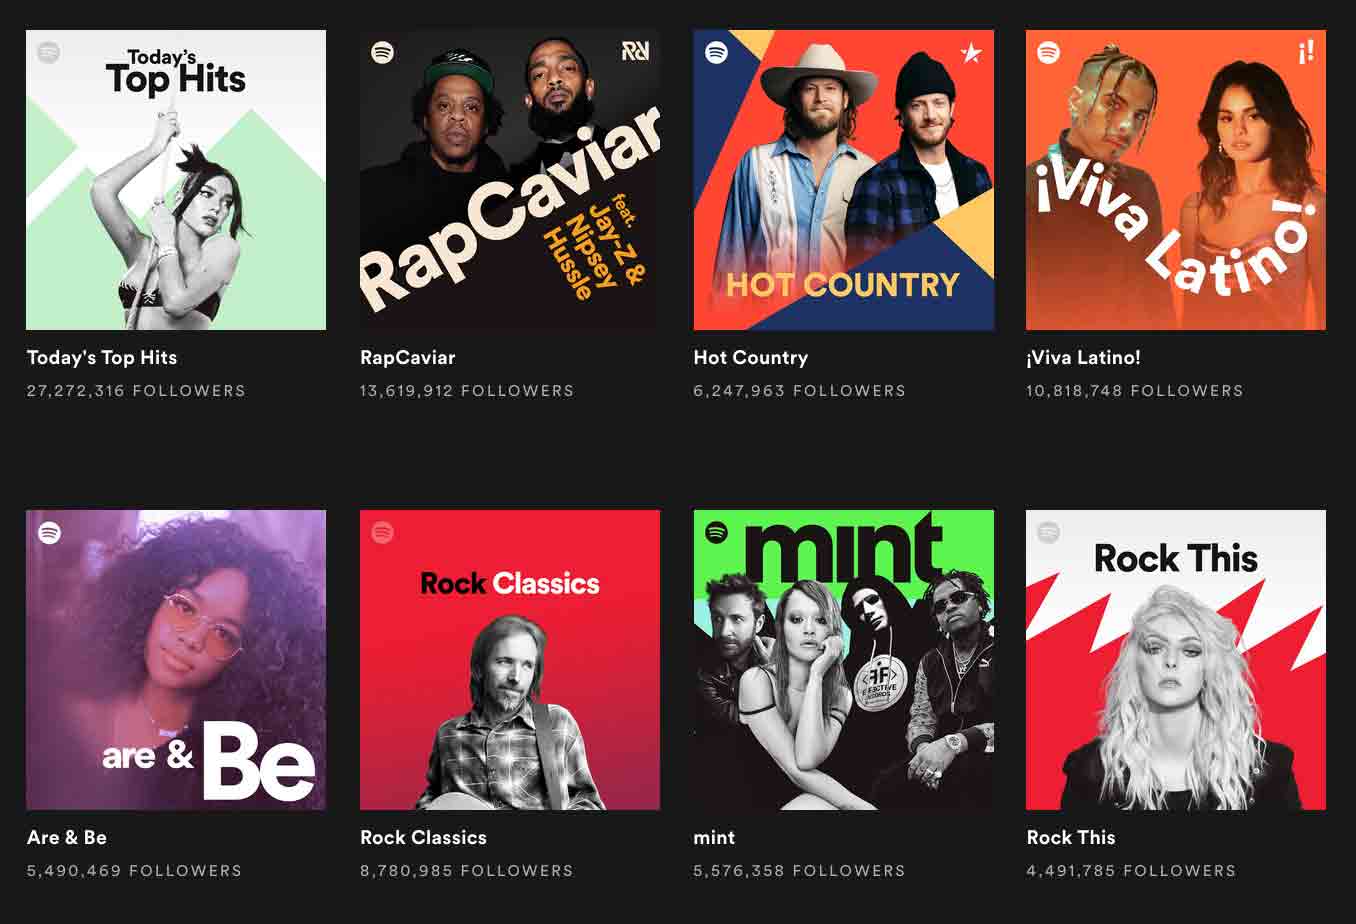This screenshot has width=1356, height=924.
Task: Open the mint playlist link
Action: tap(714, 837)
